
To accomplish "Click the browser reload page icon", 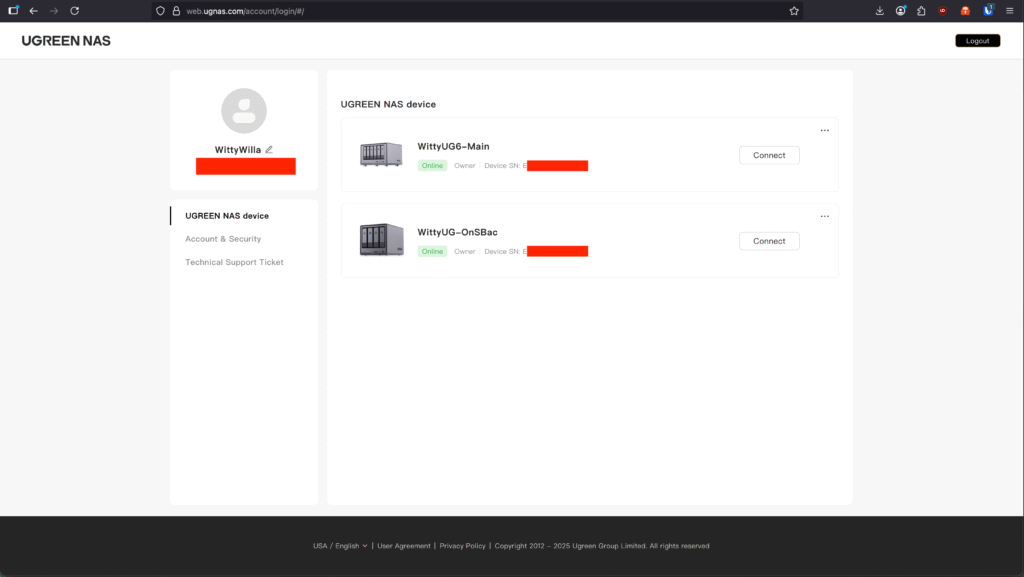I will pyautogui.click(x=74, y=11).
